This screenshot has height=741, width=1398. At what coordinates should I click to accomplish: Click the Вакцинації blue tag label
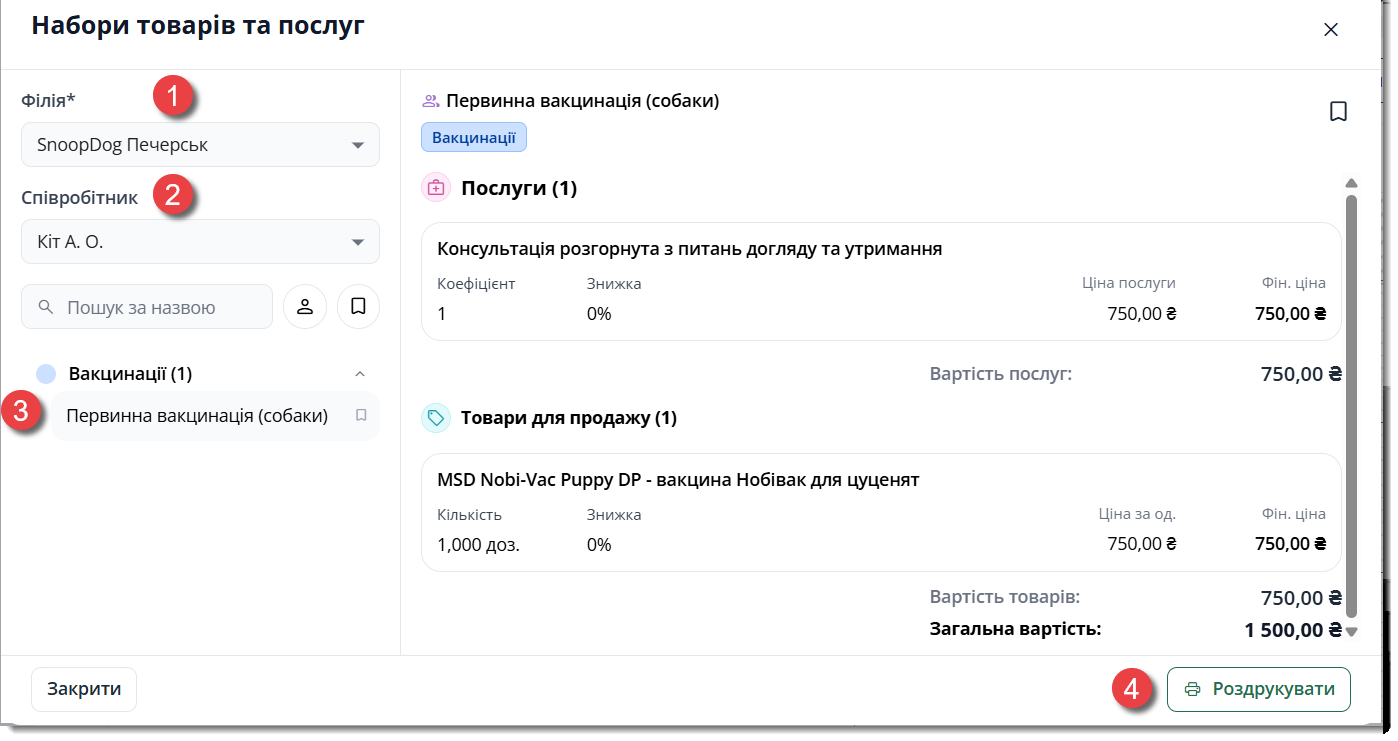pos(474,138)
